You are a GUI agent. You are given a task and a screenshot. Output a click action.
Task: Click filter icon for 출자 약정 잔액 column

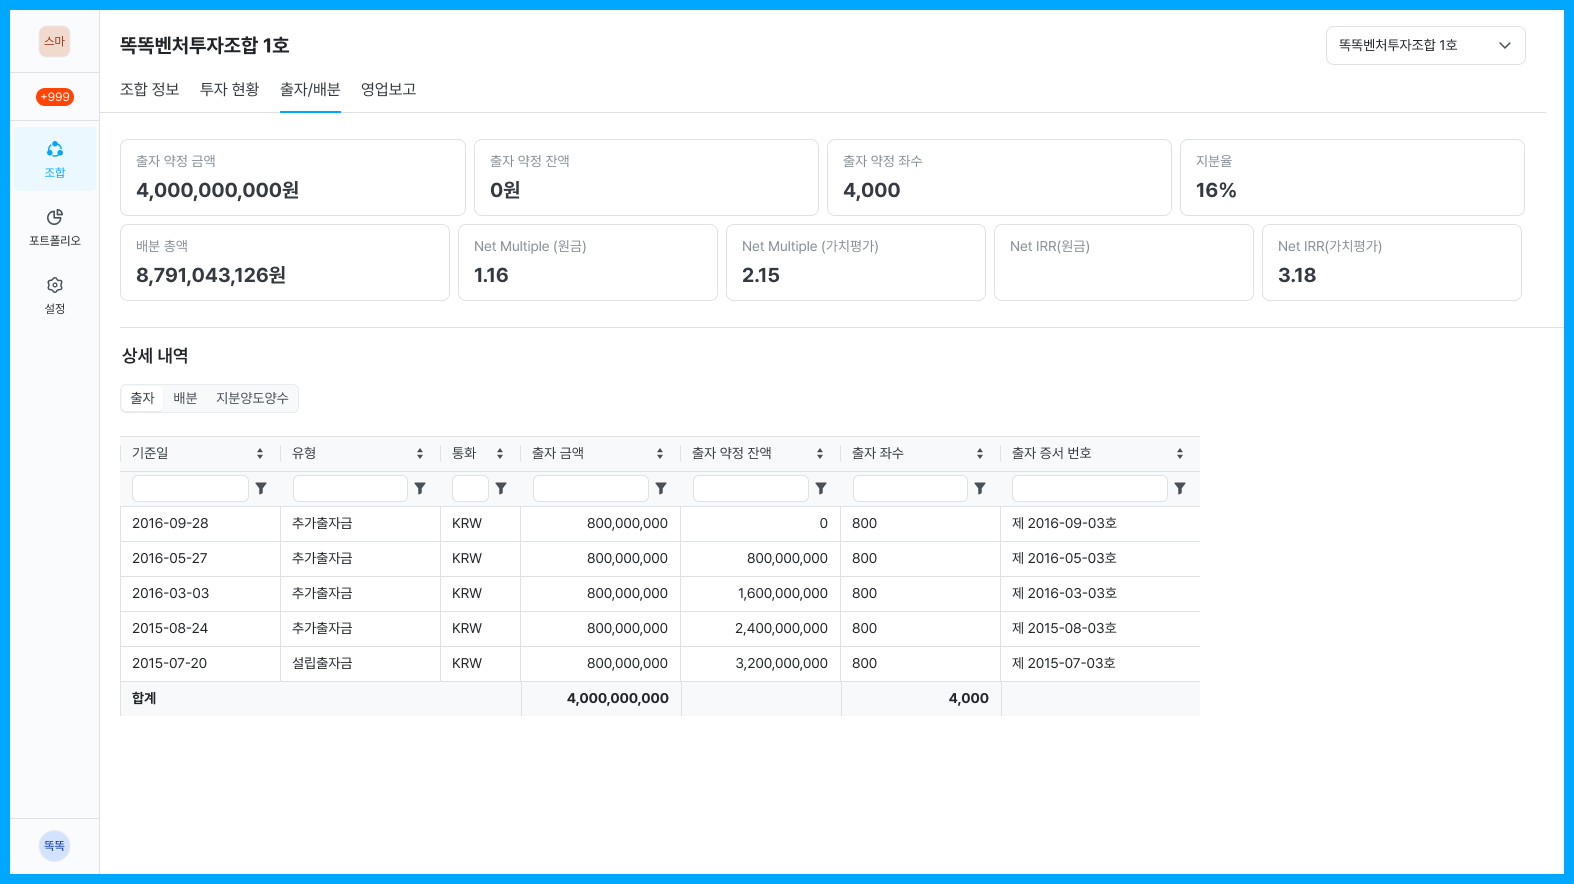pos(821,489)
